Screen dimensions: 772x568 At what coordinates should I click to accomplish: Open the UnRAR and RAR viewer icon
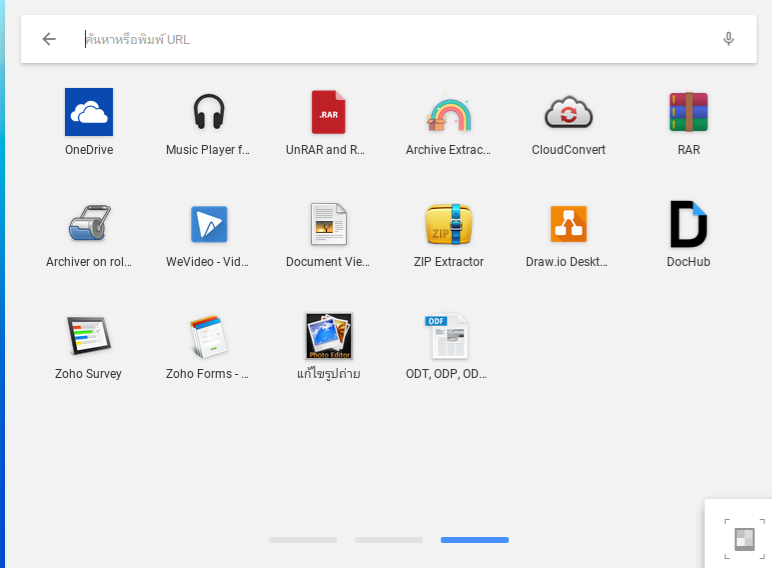[328, 112]
